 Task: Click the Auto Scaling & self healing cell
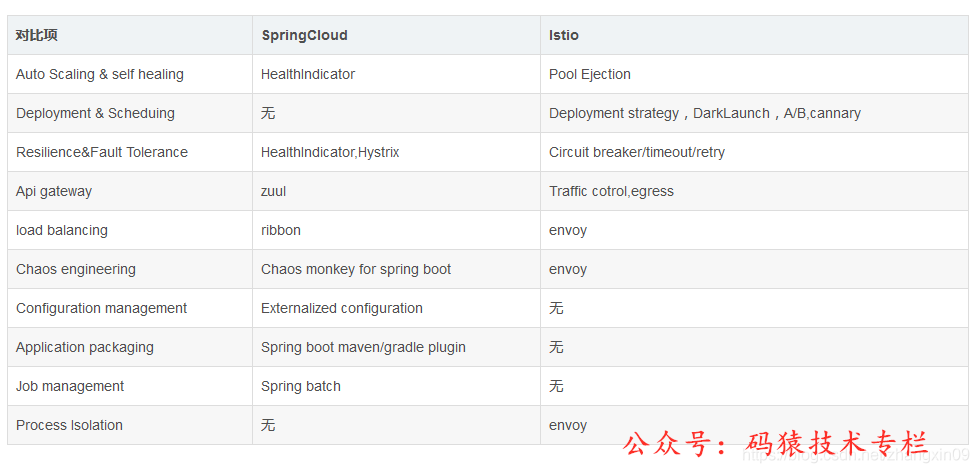coord(130,74)
